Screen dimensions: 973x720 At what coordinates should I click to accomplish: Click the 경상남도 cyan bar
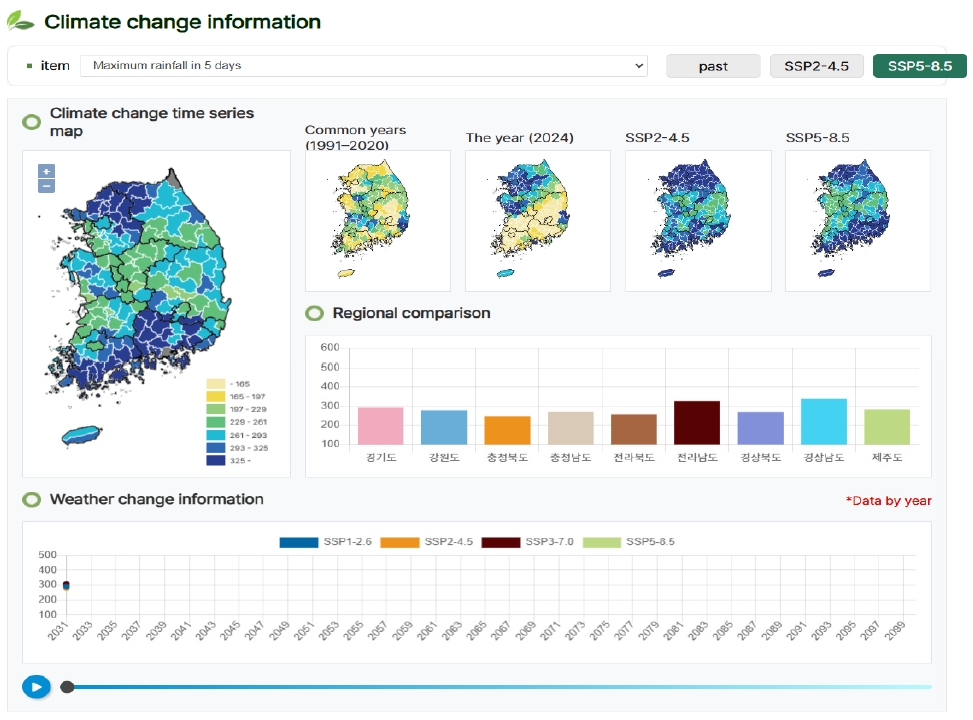(x=824, y=421)
